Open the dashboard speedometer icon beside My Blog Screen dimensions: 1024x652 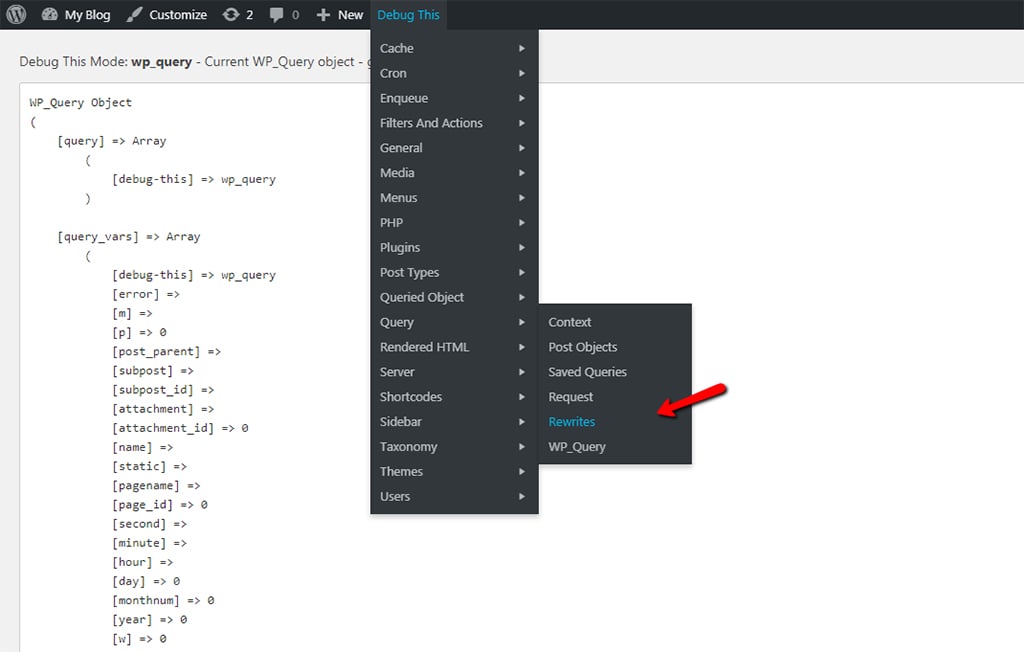click(x=48, y=14)
